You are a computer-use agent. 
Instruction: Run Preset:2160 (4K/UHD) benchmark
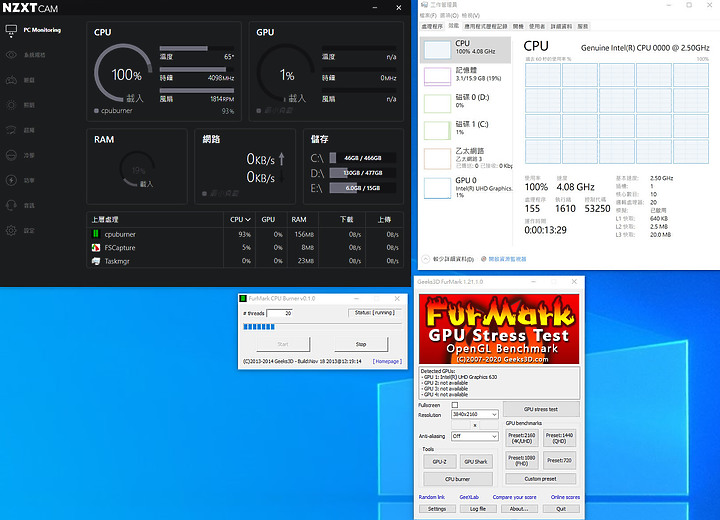(x=522, y=438)
